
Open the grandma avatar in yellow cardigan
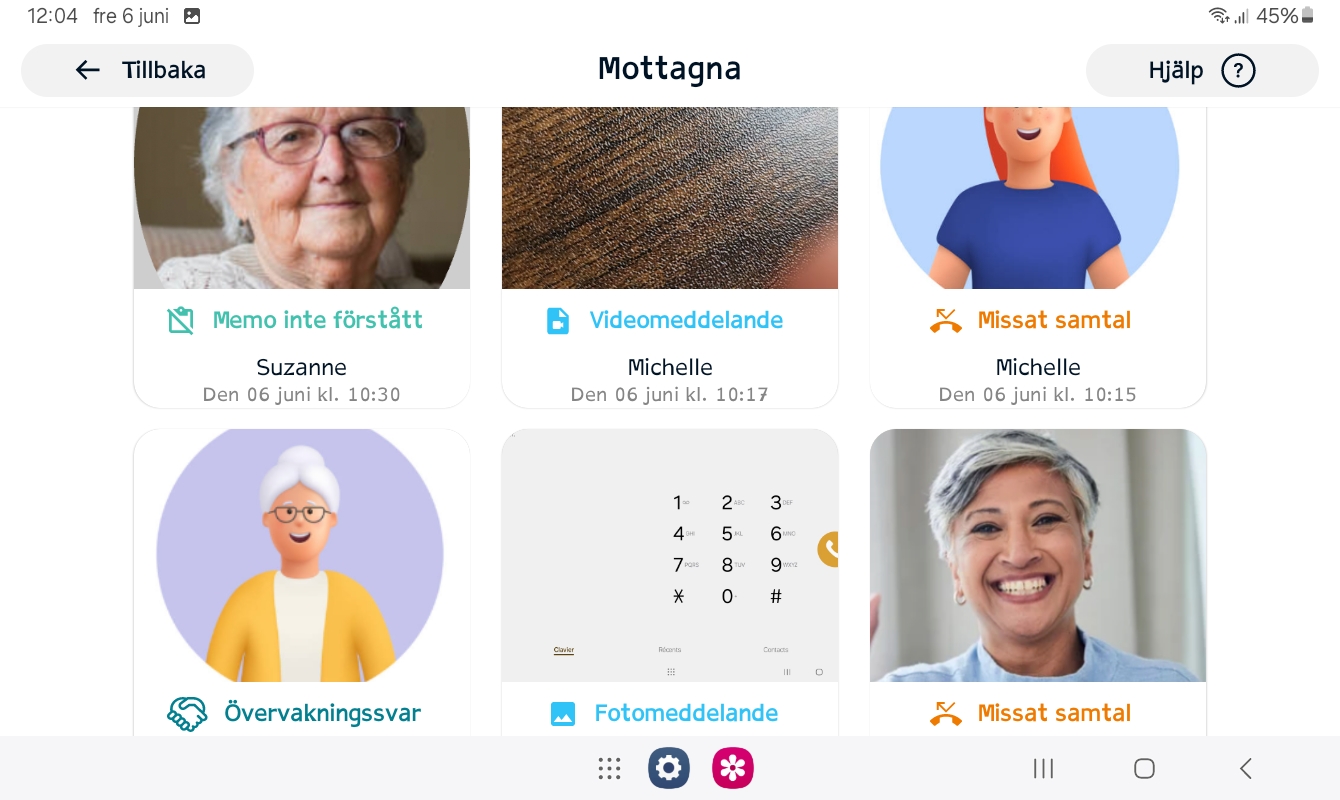[302, 556]
